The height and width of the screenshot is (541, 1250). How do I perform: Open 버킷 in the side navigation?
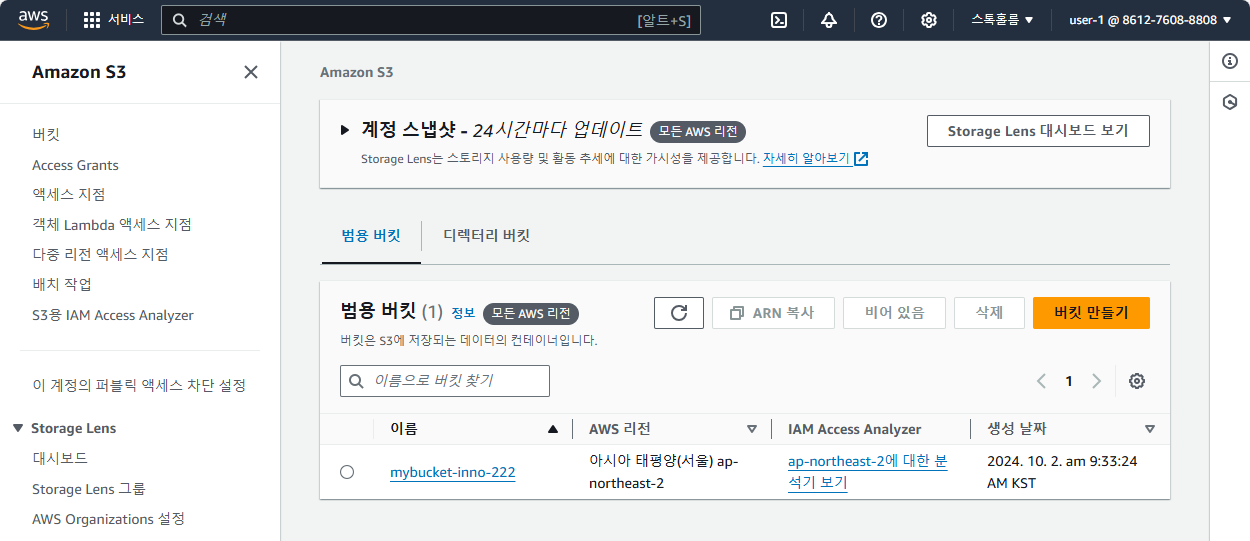click(46, 134)
